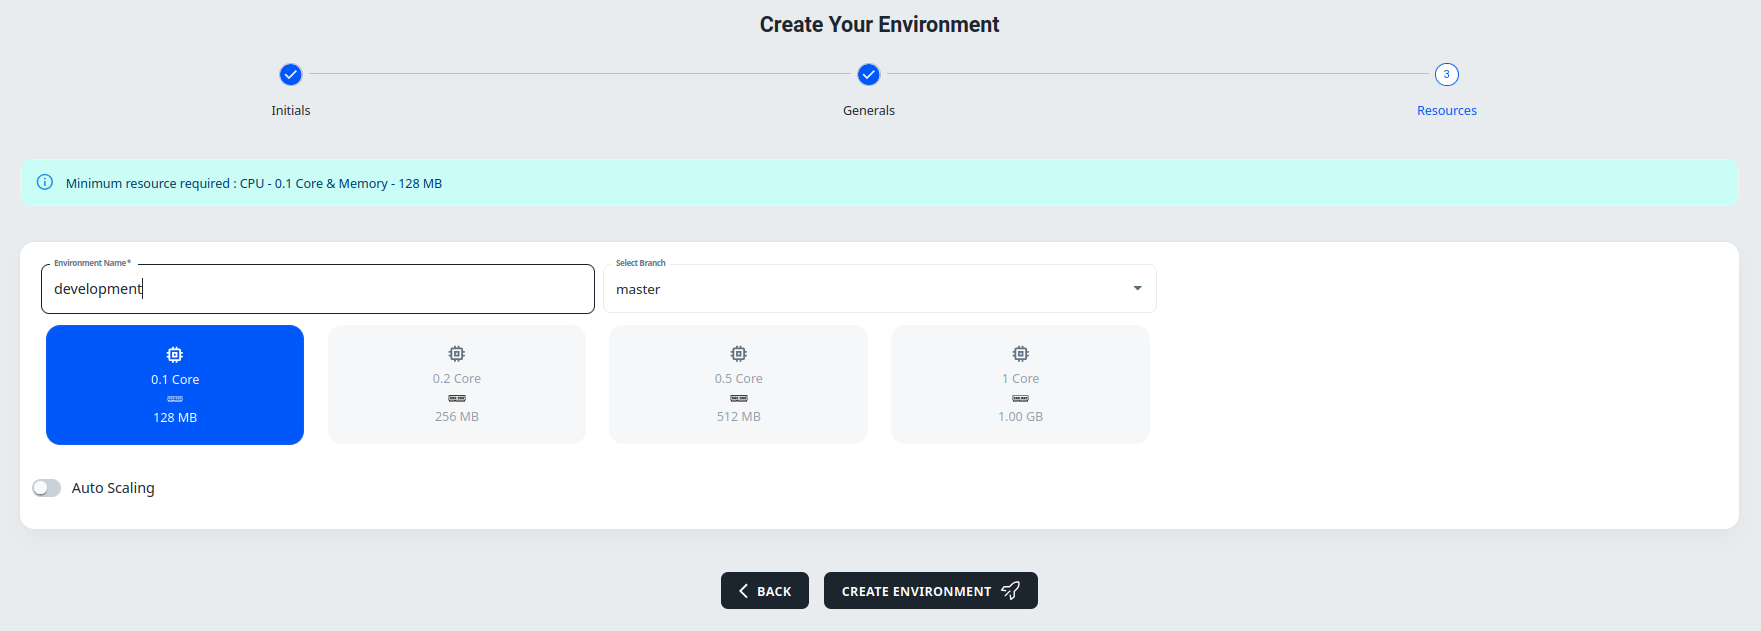Screen dimensions: 1761x631
Task: Select the 0.1 Core 128 MB resource card
Action: tap(175, 385)
